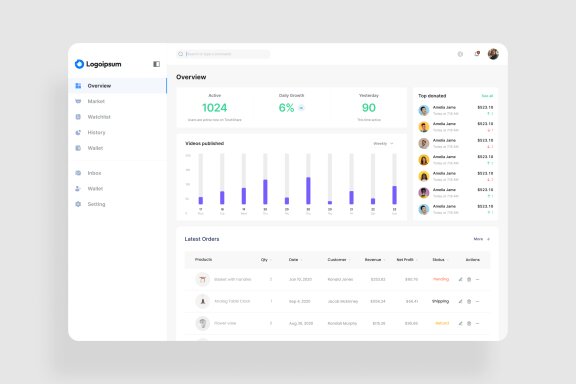The height and width of the screenshot is (384, 576).
Task: Open the Wallet item below History
Action: (x=118, y=148)
